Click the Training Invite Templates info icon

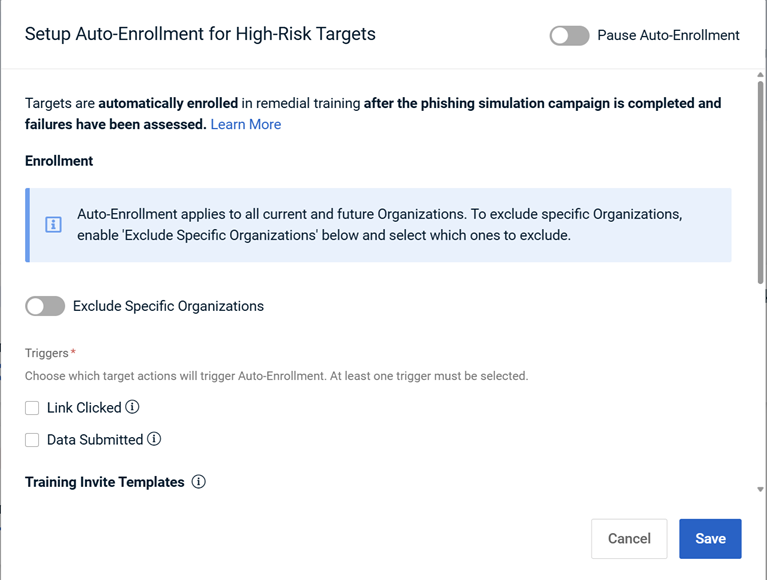click(199, 482)
